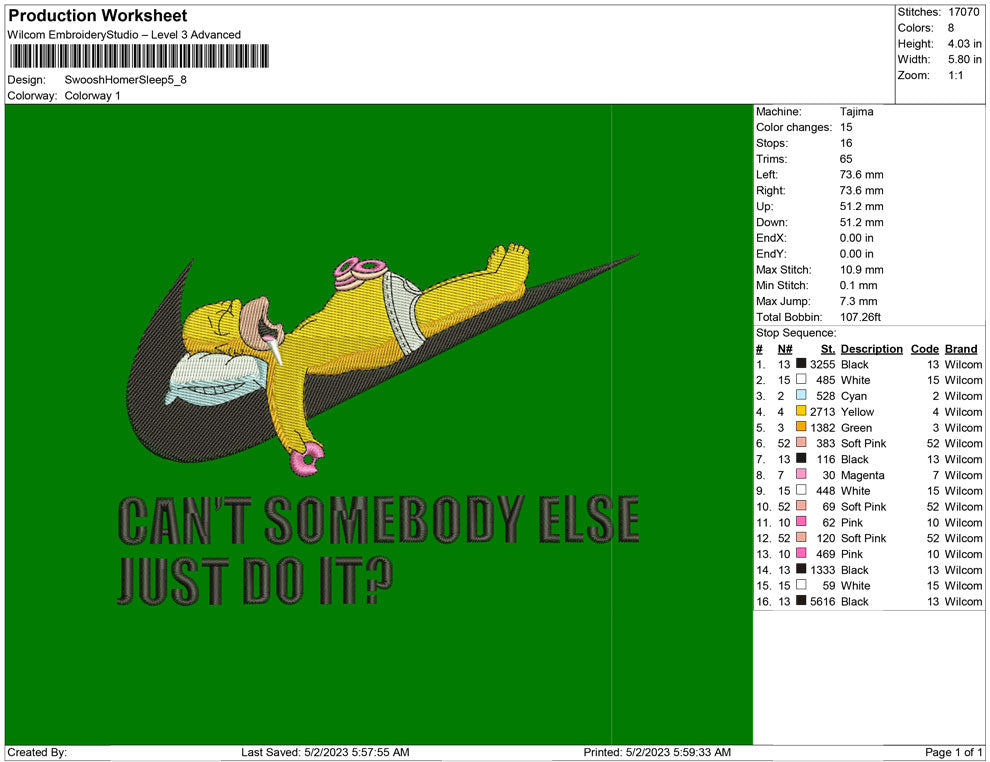Click the barcode below the Wilcom title
Image resolution: width=990 pixels, height=762 pixels.
(139, 56)
